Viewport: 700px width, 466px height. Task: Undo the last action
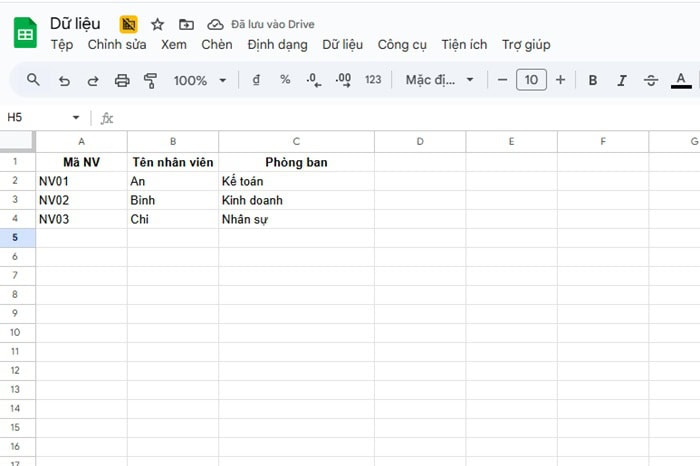point(64,80)
